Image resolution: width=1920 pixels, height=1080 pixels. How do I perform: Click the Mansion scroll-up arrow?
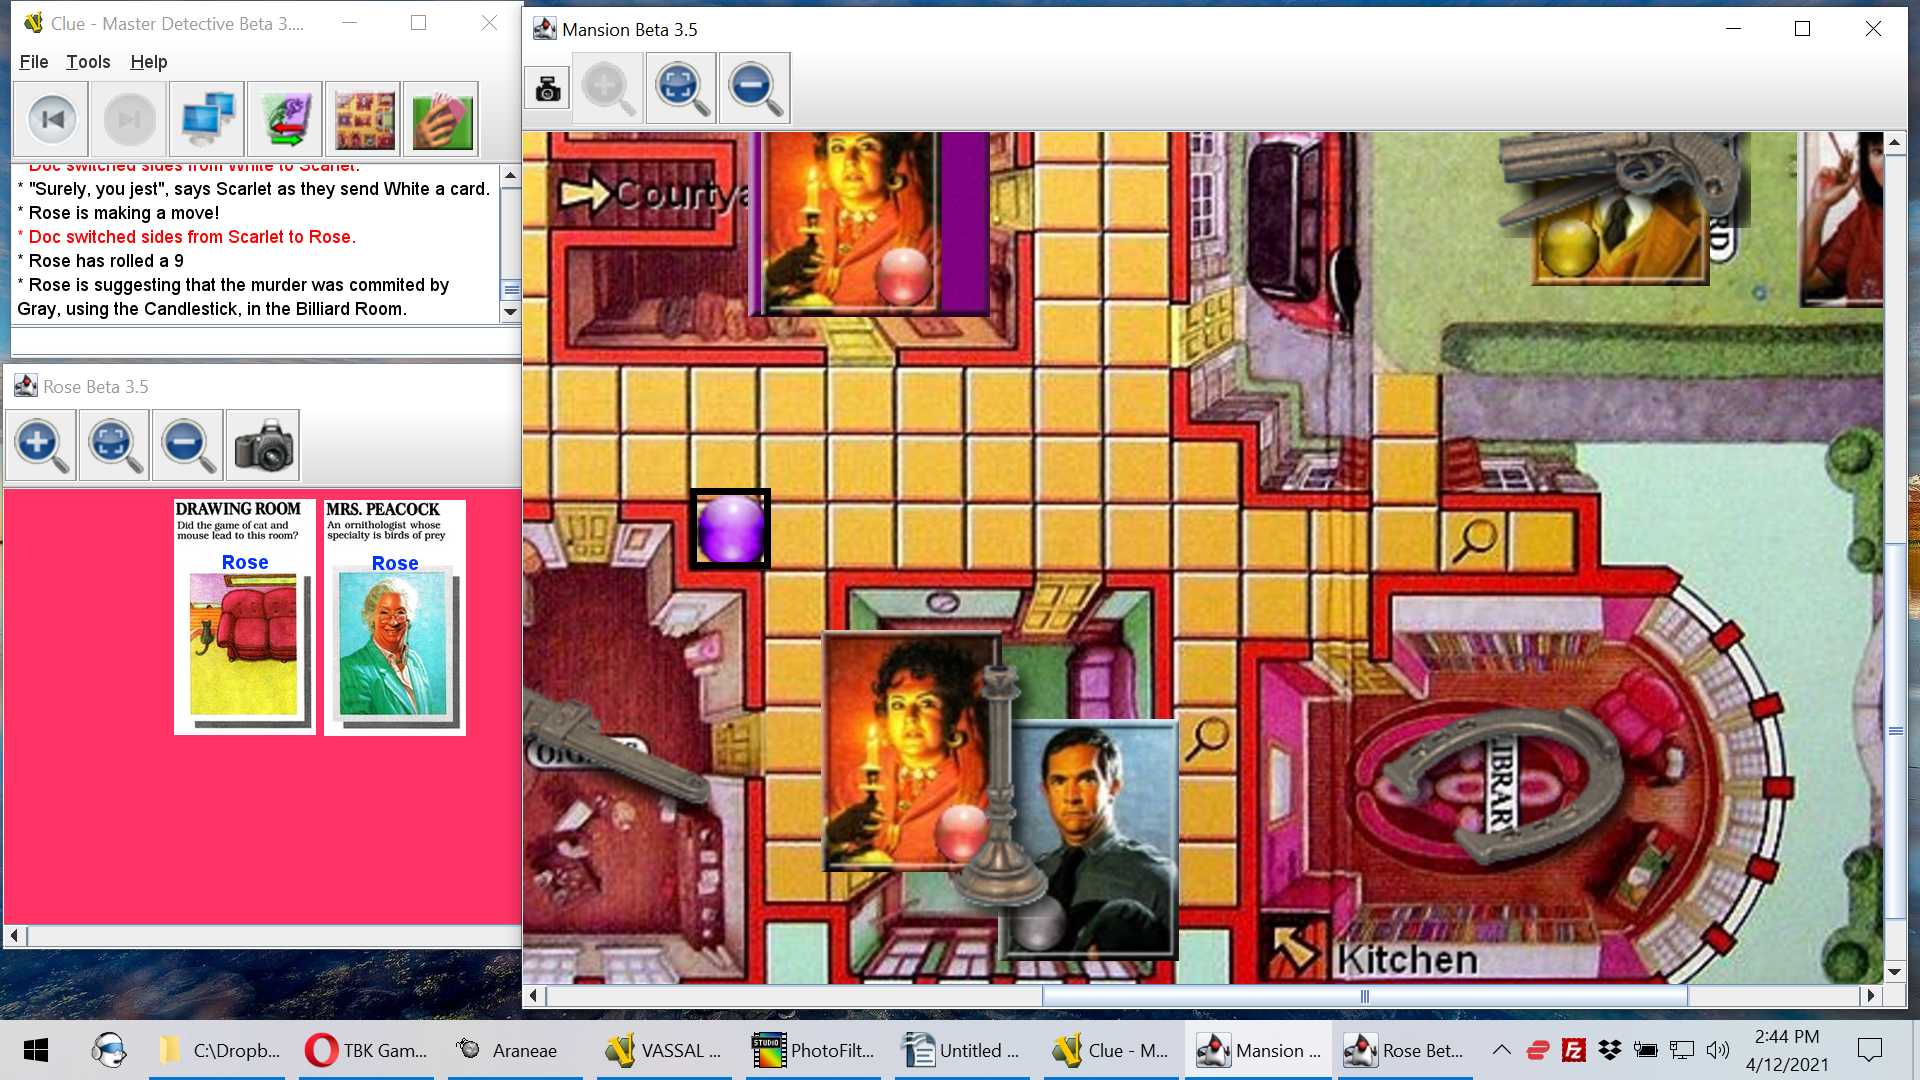pyautogui.click(x=1895, y=144)
